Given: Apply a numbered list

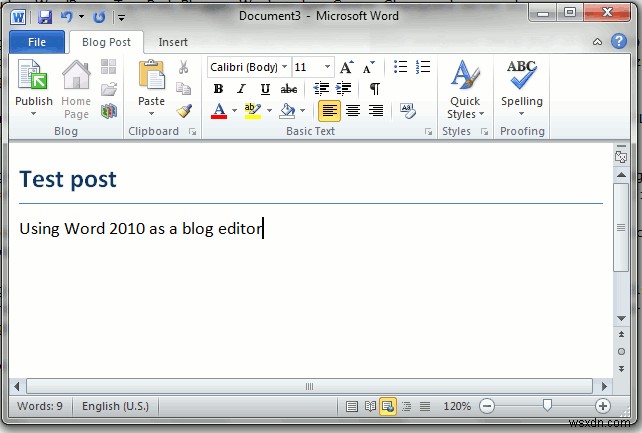Looking at the screenshot, I should click(x=423, y=67).
